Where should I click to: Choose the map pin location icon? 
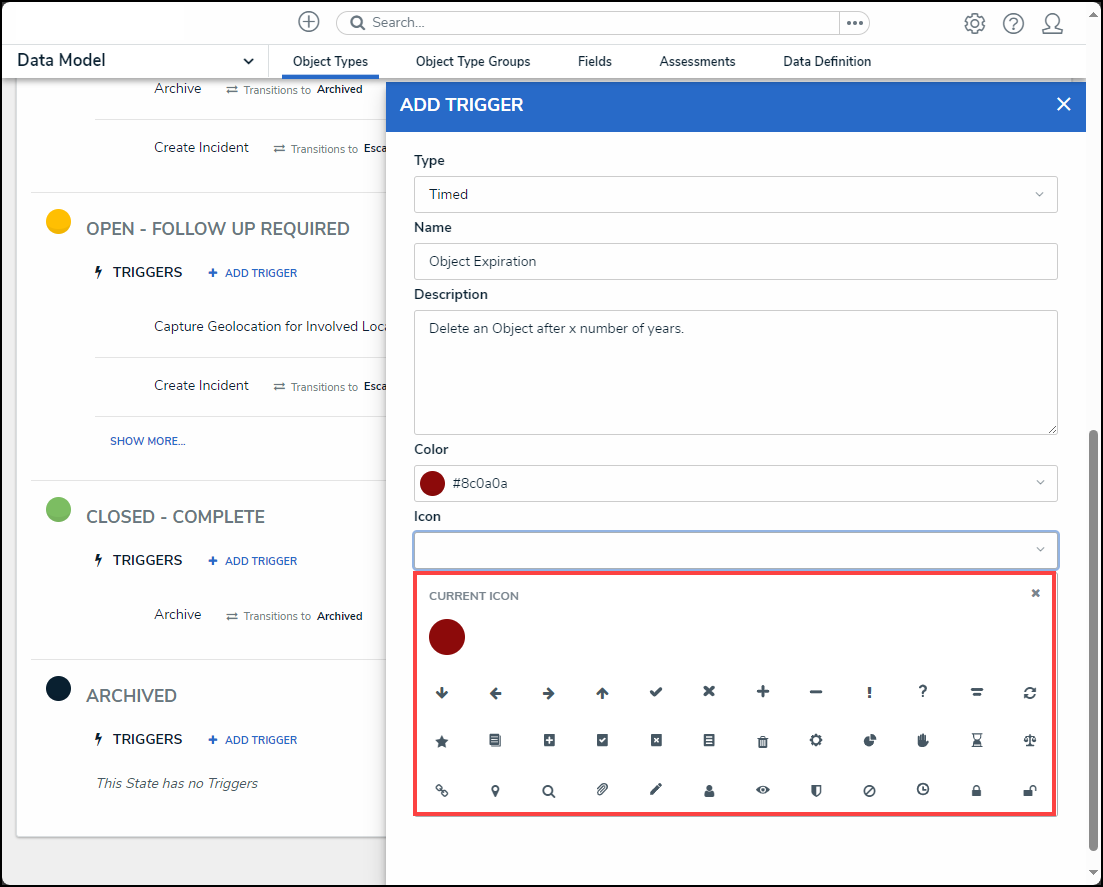pos(495,790)
